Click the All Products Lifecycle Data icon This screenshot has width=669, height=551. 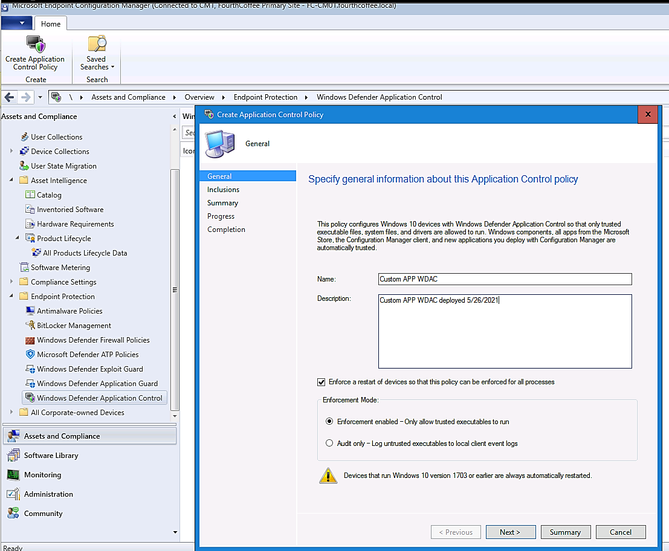[x=37, y=253]
